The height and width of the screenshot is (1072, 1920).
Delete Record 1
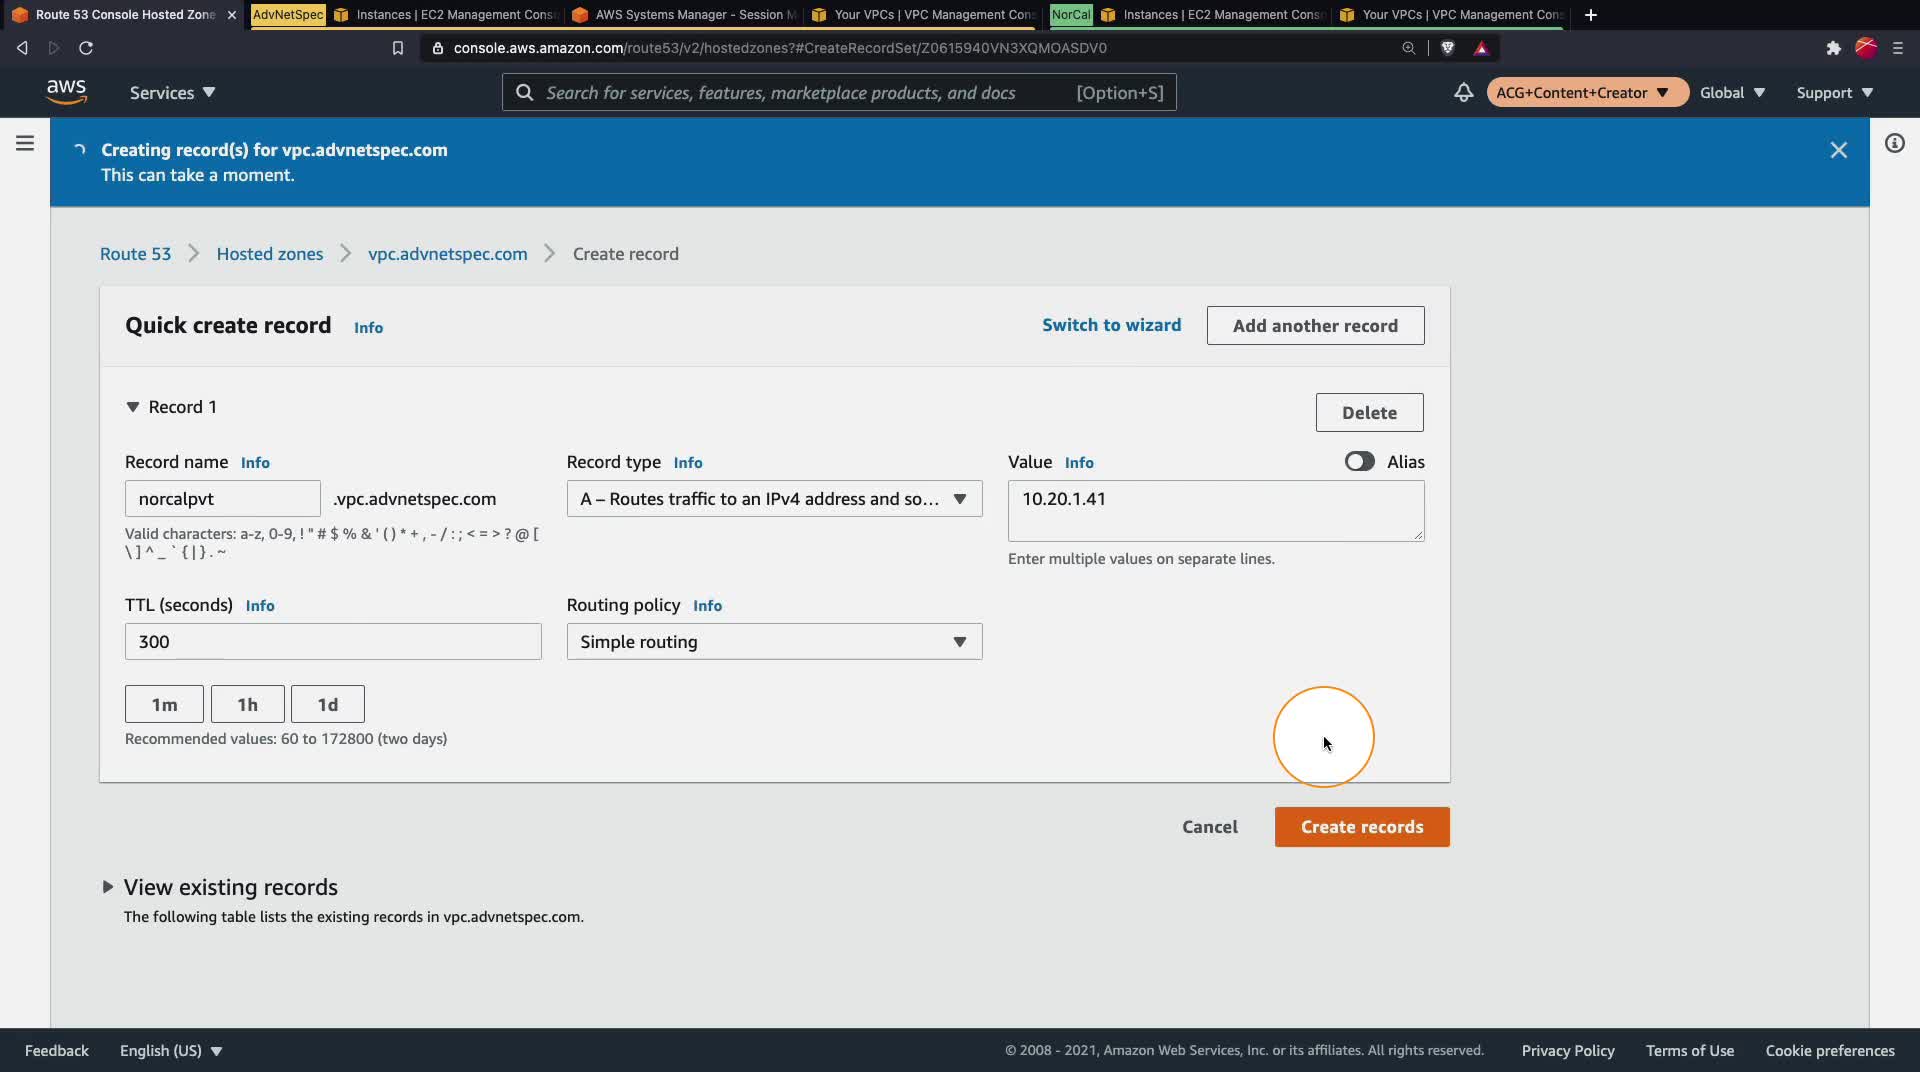coord(1369,413)
